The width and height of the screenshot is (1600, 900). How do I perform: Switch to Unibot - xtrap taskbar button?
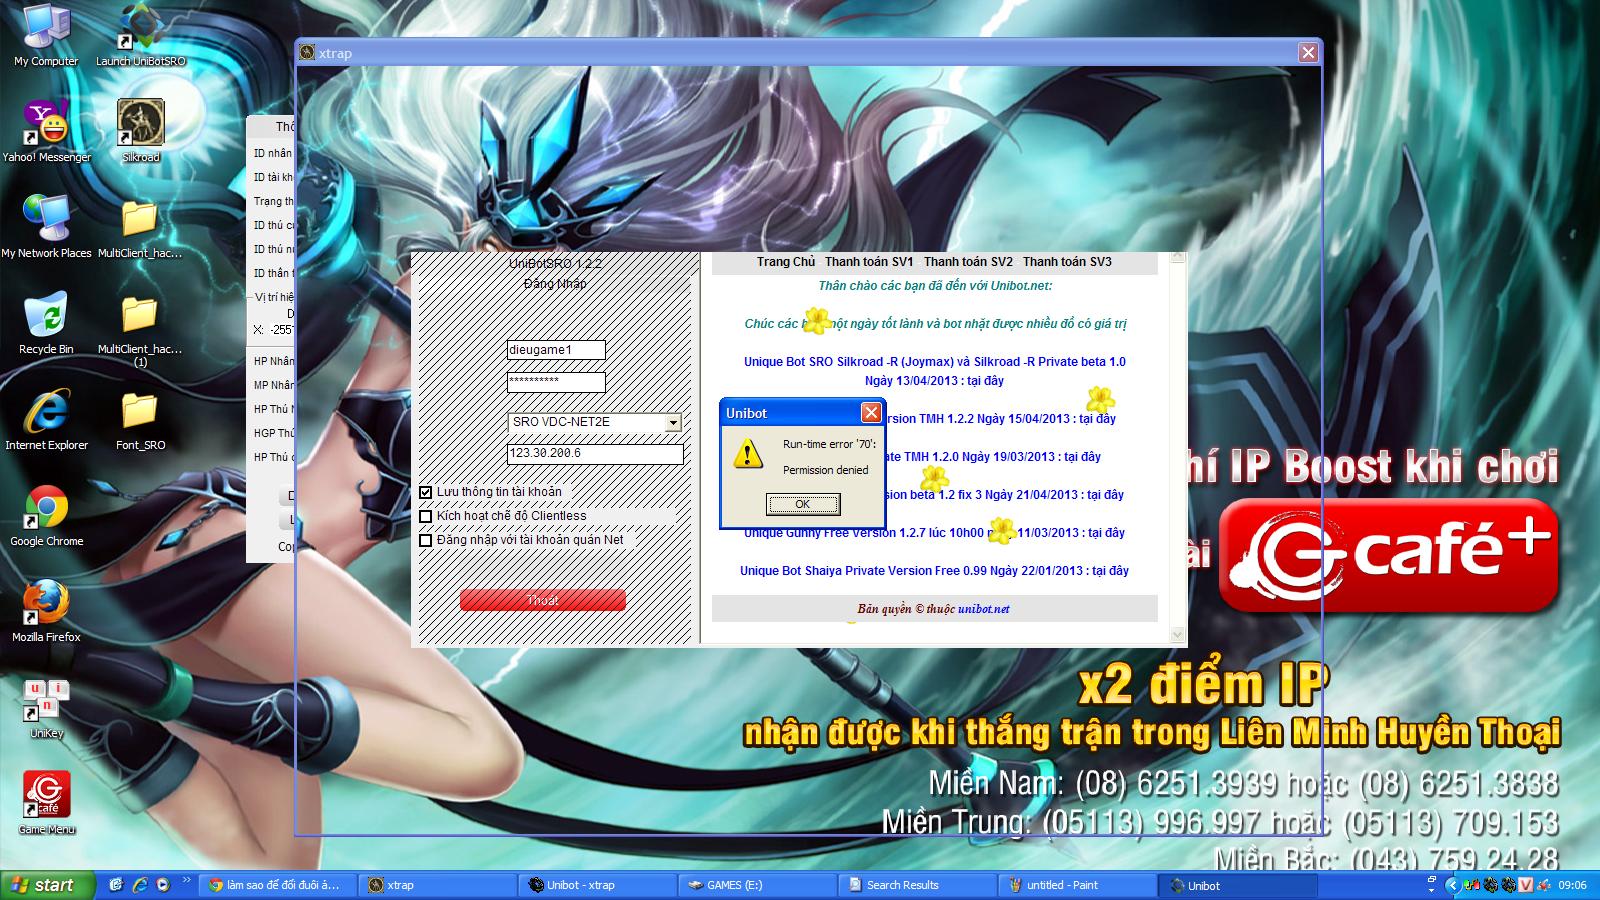coord(597,885)
